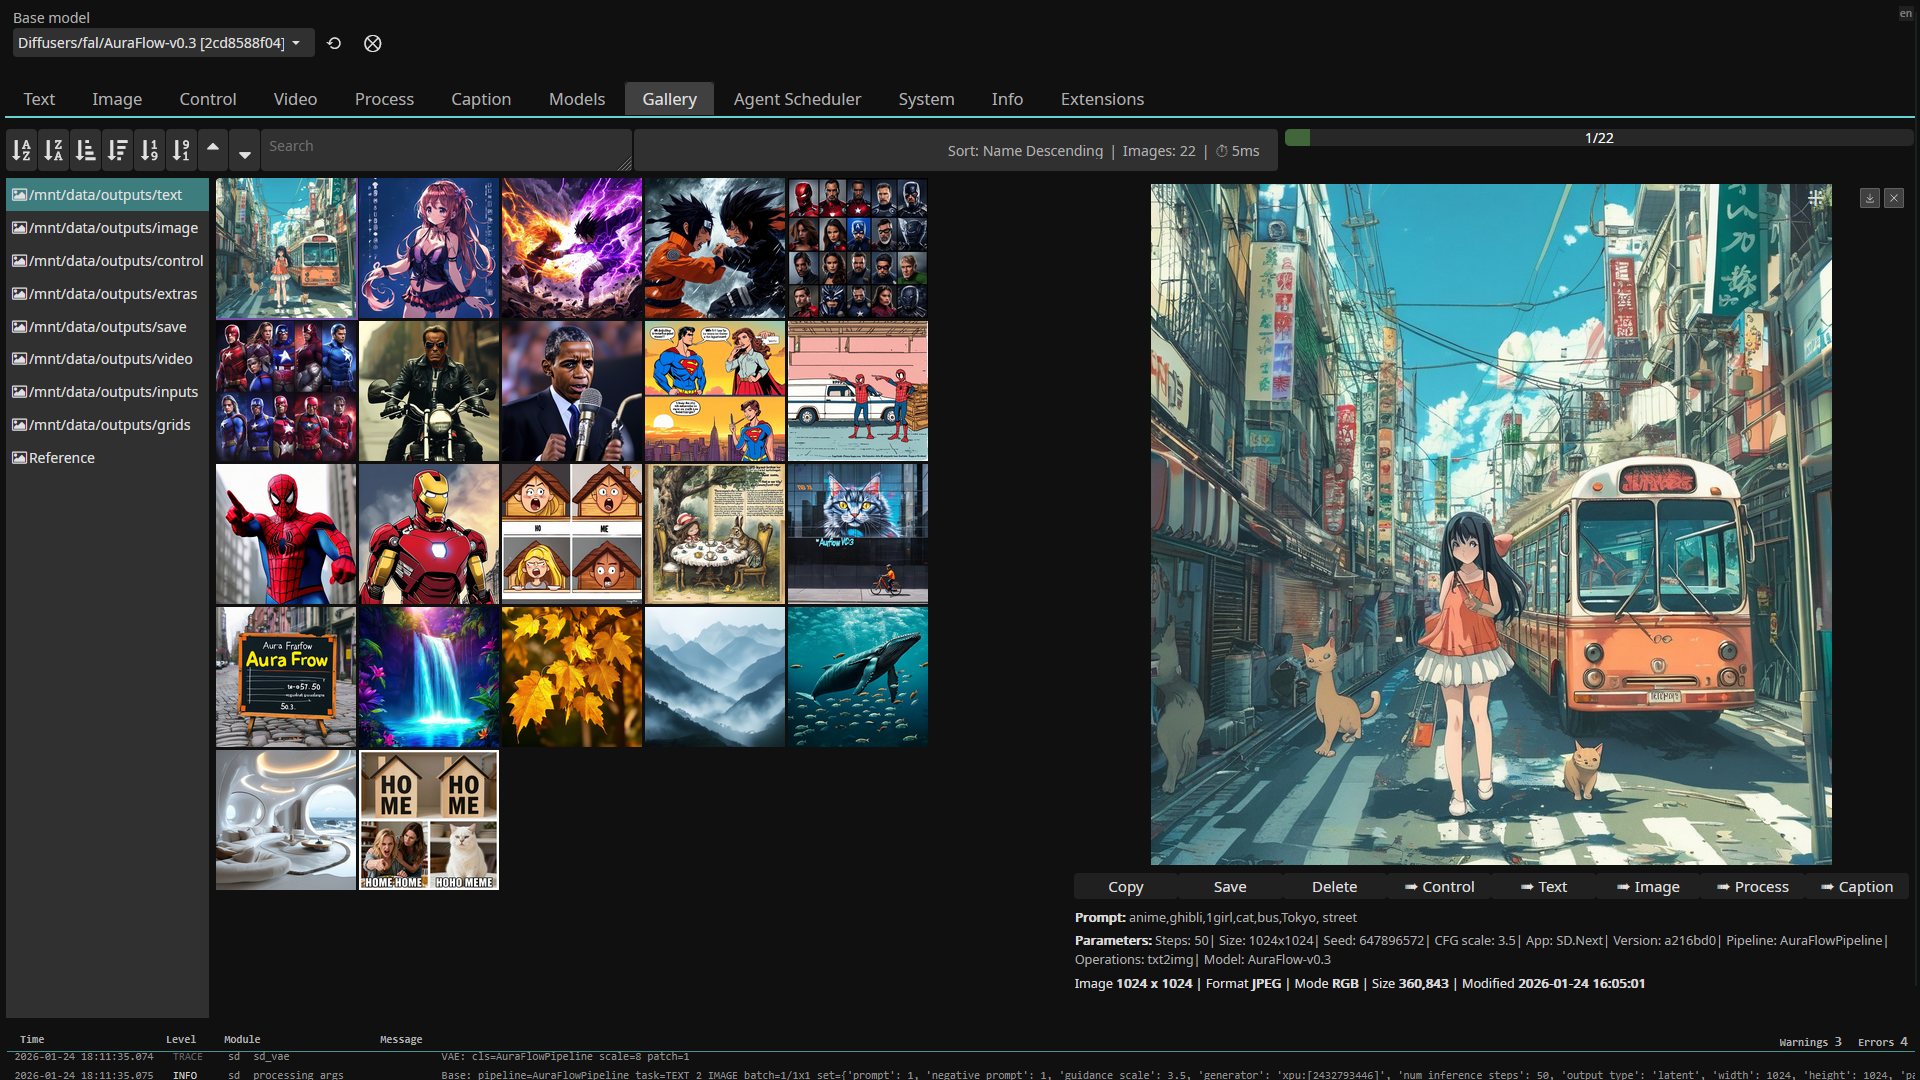Click the Delete button under preview
Image resolution: width=1920 pixels, height=1080 pixels.
click(1334, 887)
